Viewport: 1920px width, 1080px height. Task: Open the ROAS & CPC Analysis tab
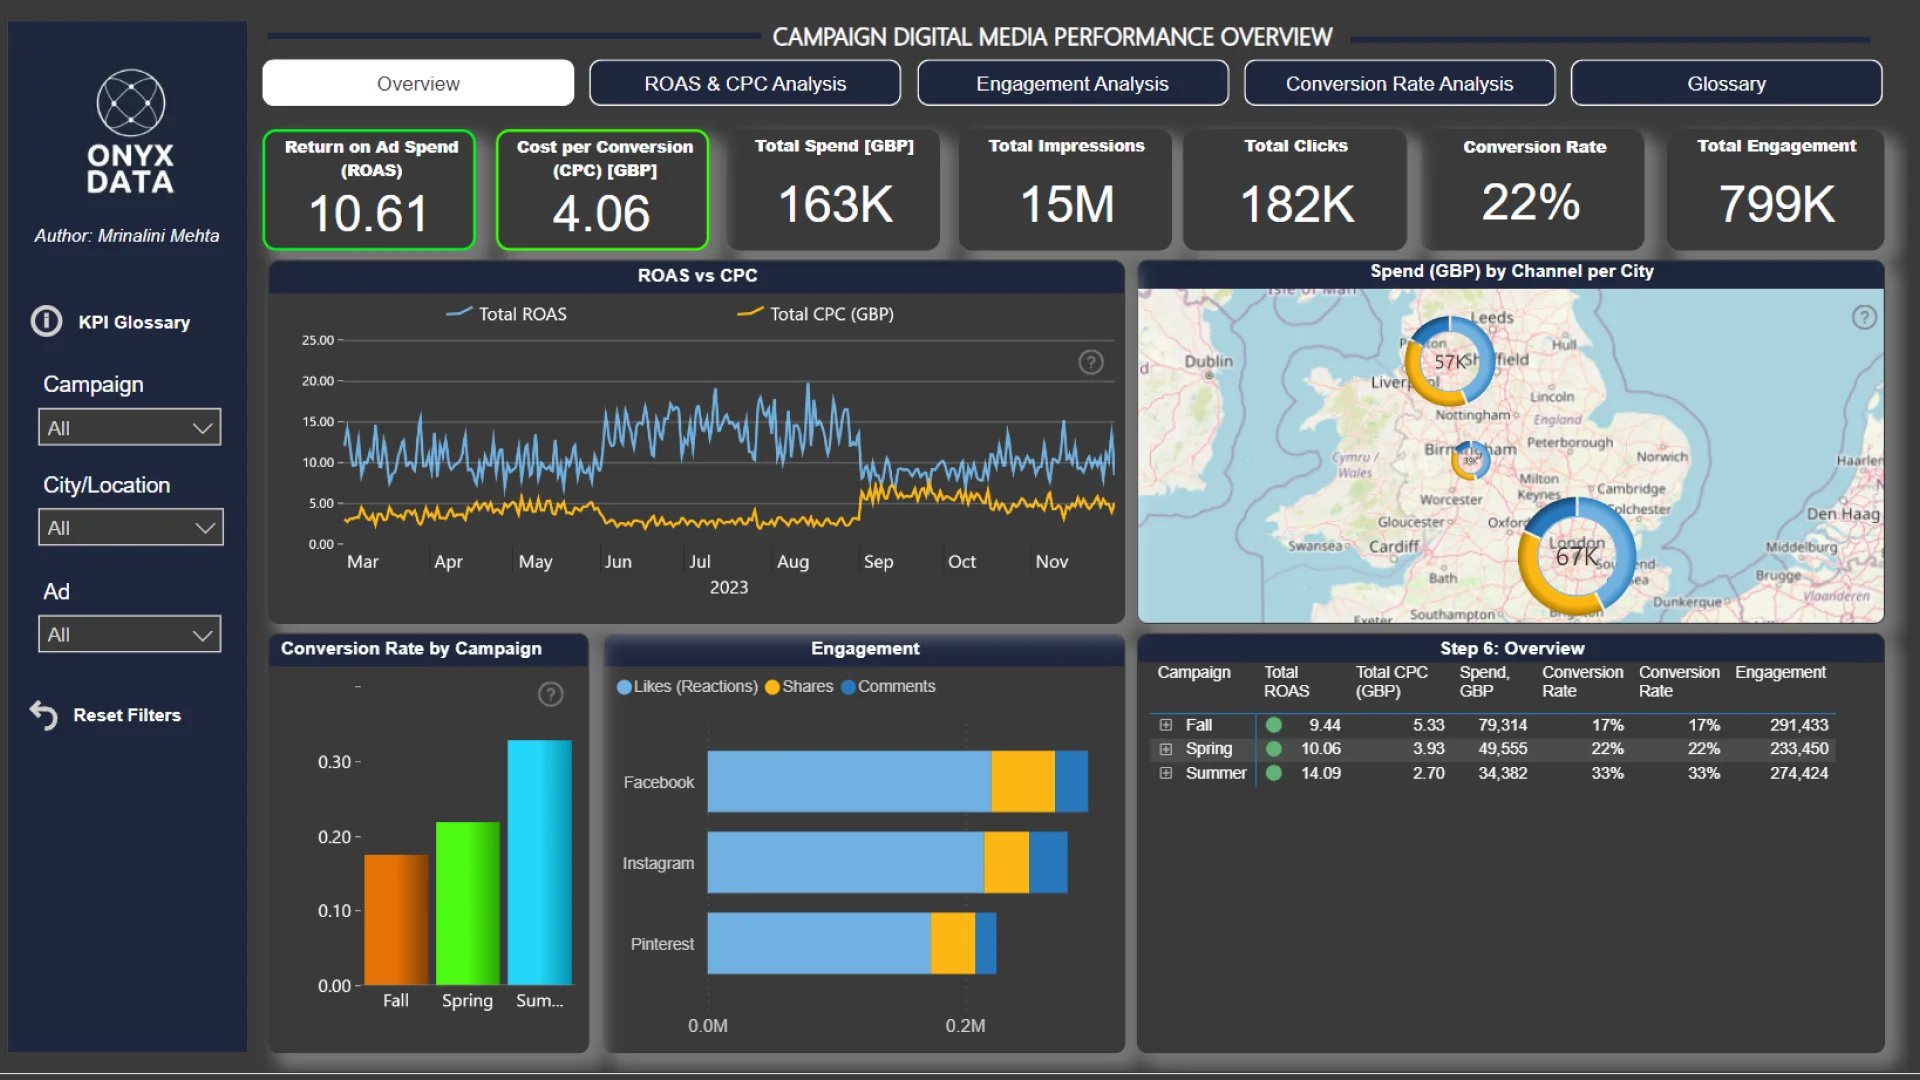(x=745, y=83)
